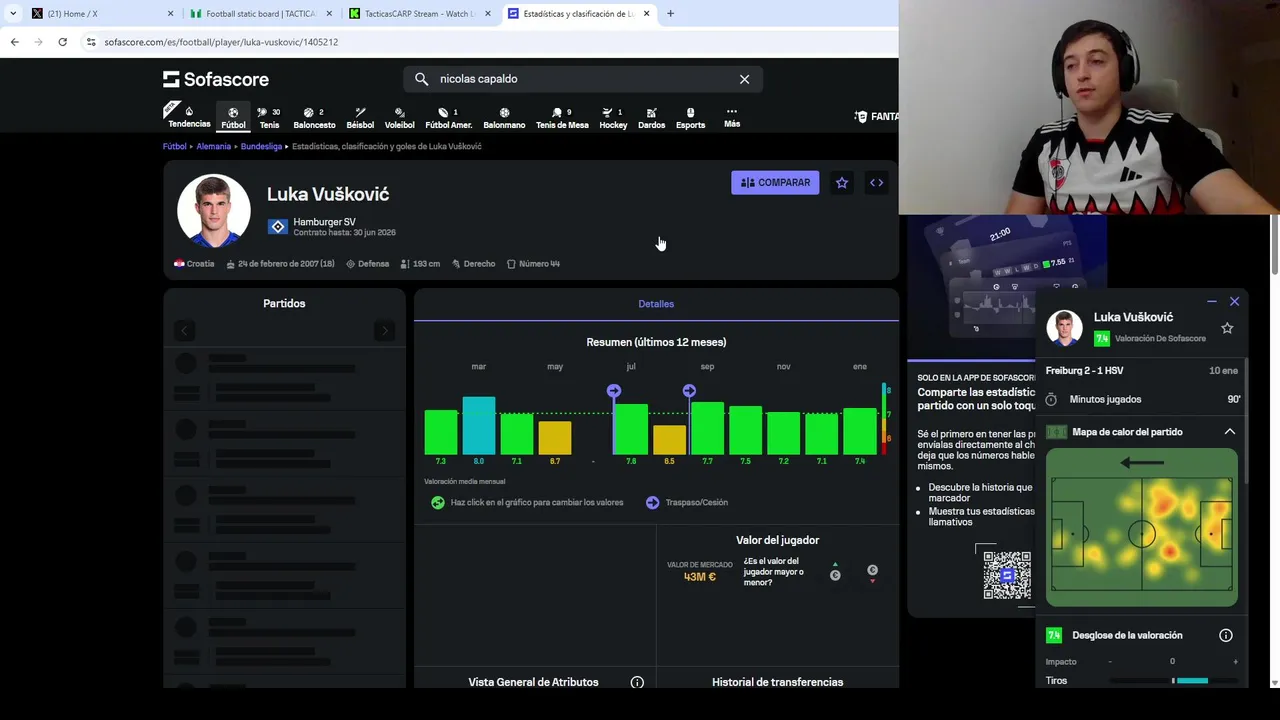Reload the current page
The width and height of the screenshot is (1280, 720).
tap(62, 42)
